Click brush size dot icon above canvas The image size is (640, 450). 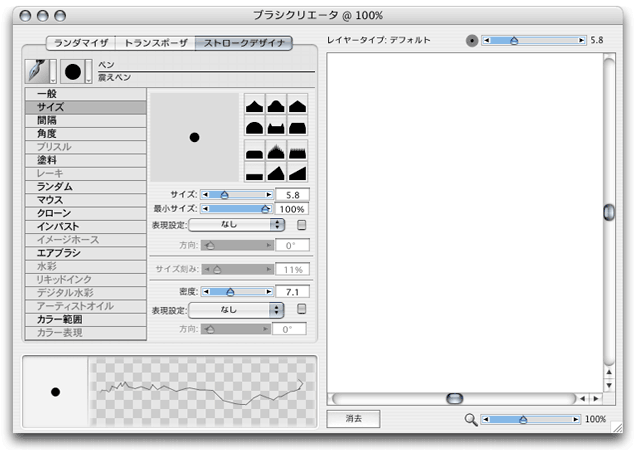[472, 40]
